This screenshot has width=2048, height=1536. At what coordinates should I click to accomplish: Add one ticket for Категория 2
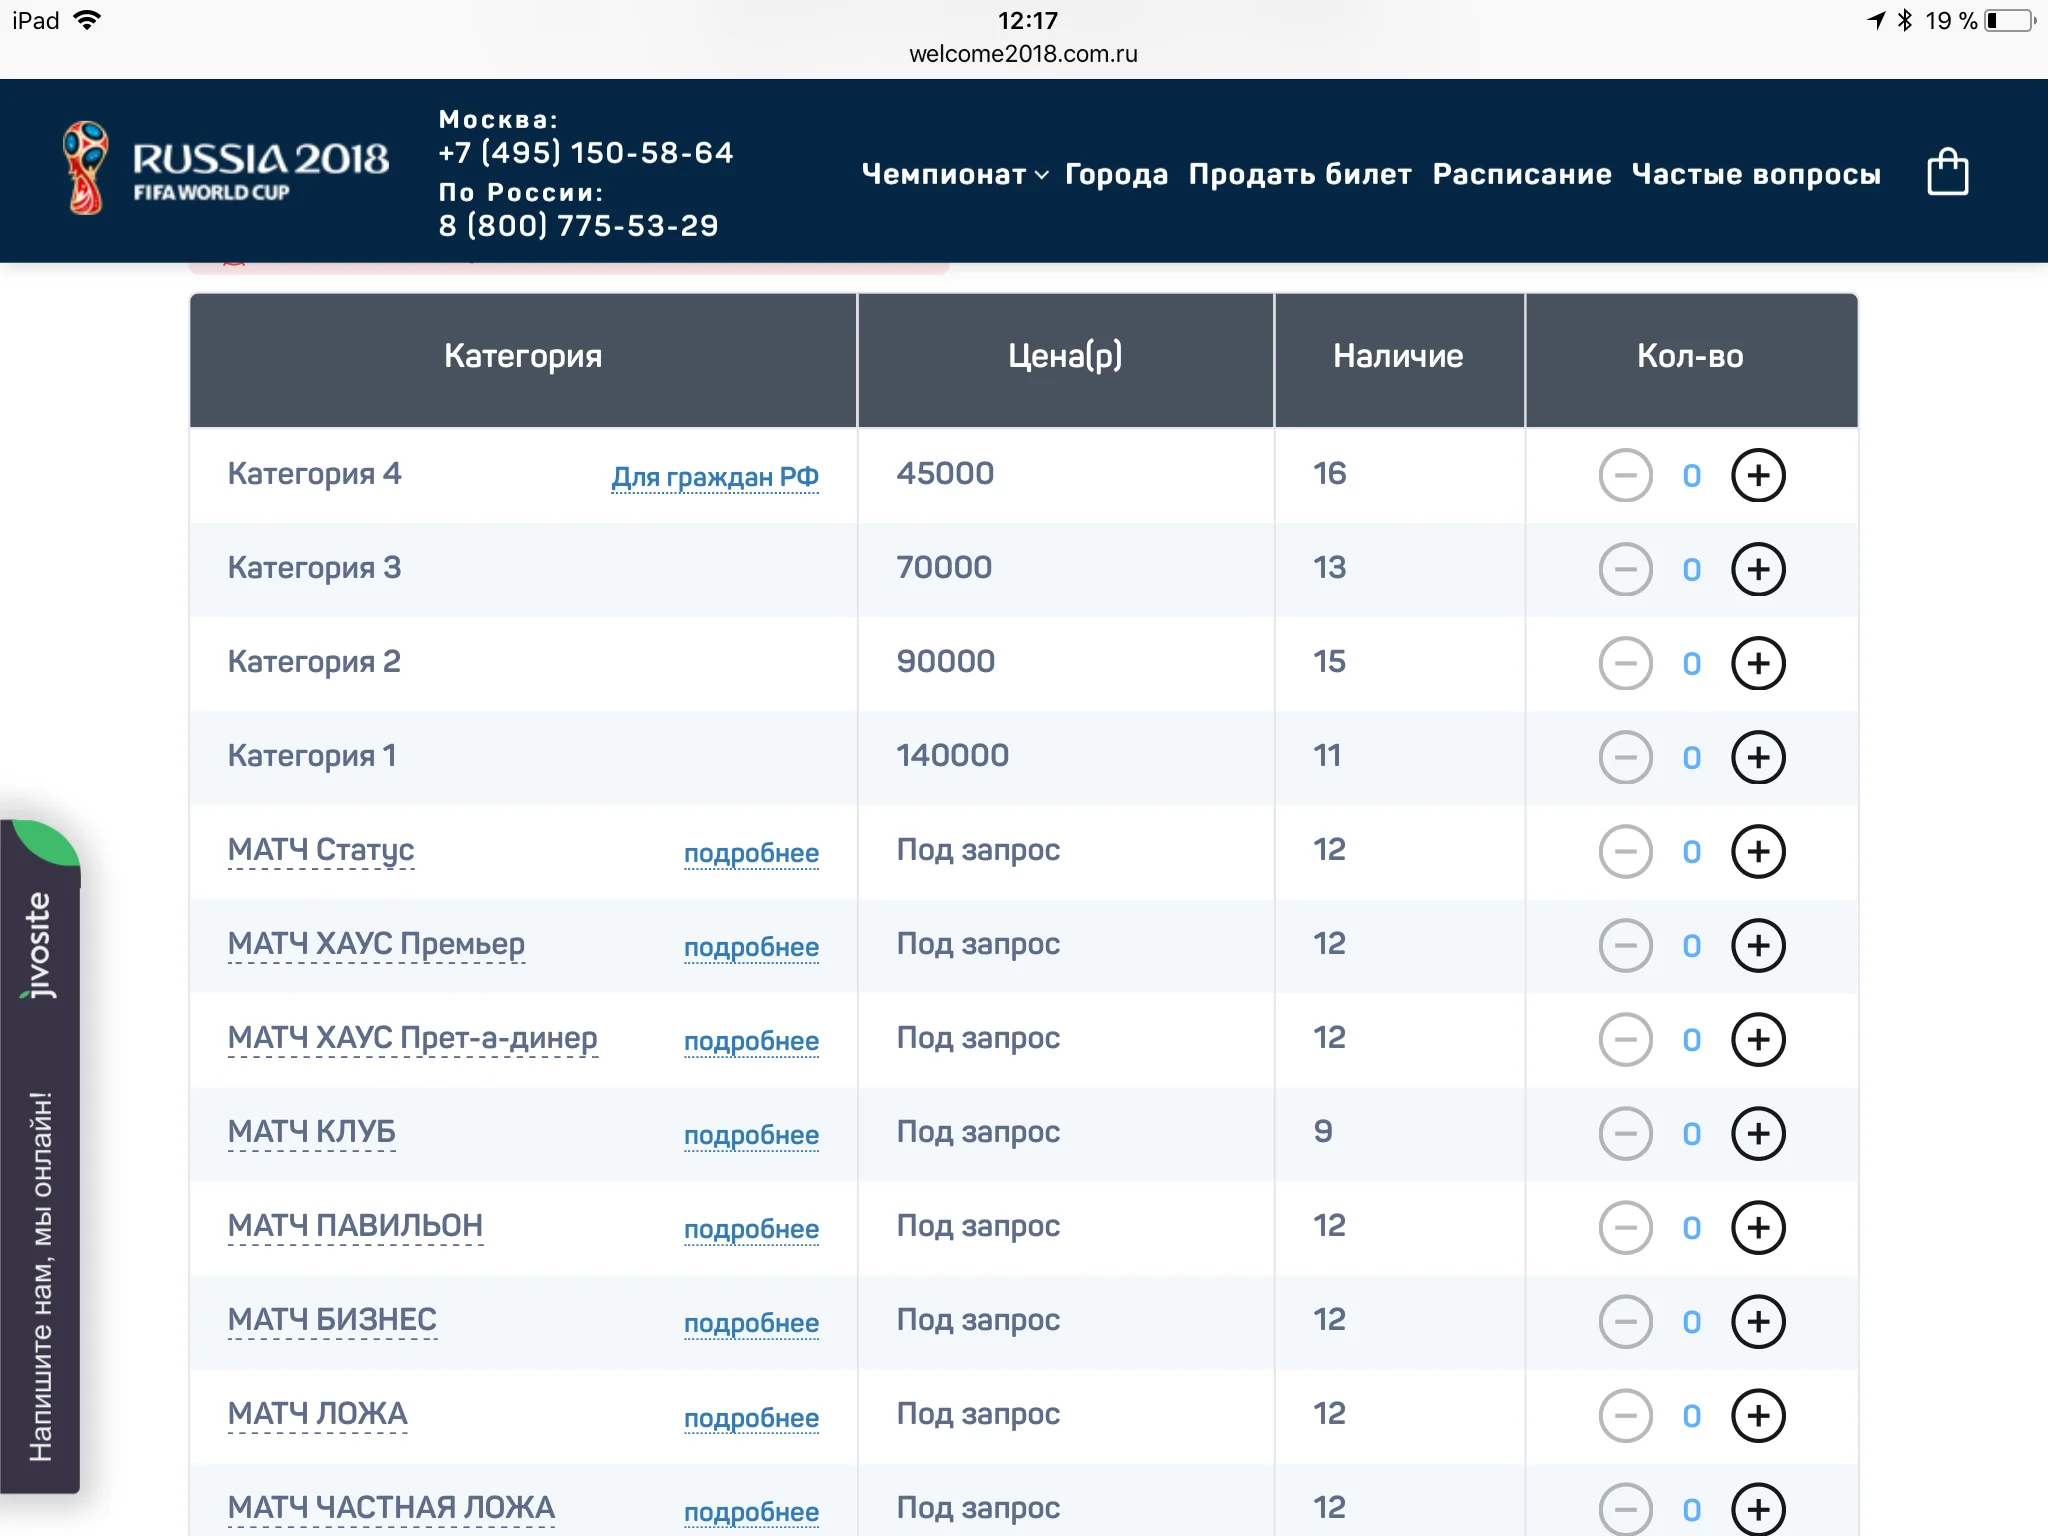click(1757, 663)
